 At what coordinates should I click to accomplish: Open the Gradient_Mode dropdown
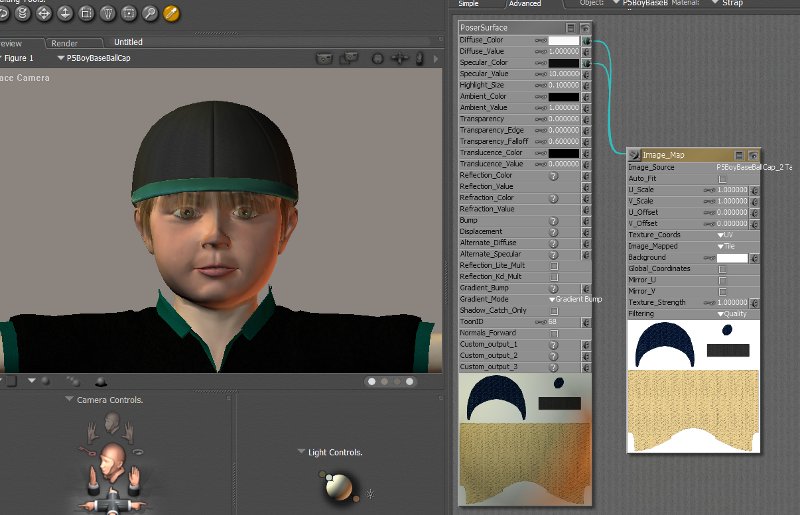pyautogui.click(x=576, y=300)
